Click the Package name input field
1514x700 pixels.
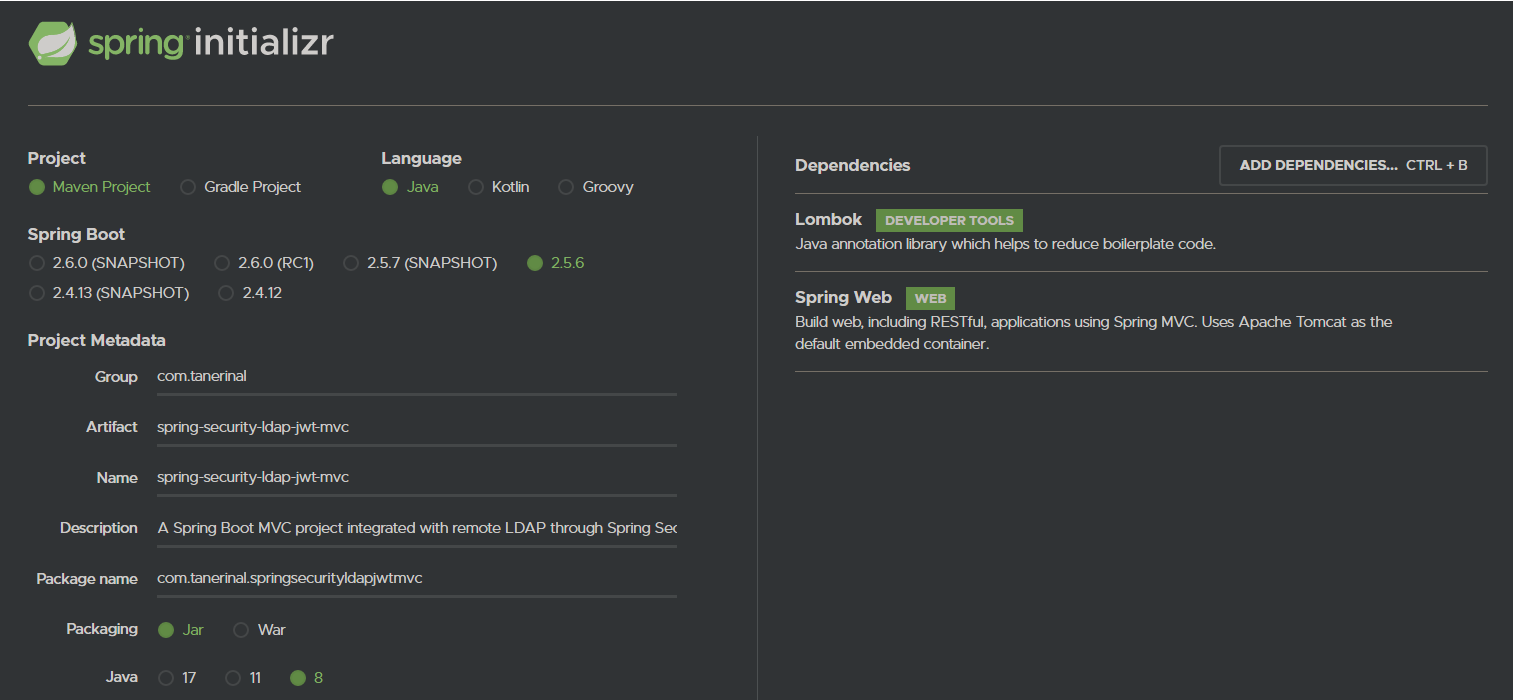click(400, 577)
